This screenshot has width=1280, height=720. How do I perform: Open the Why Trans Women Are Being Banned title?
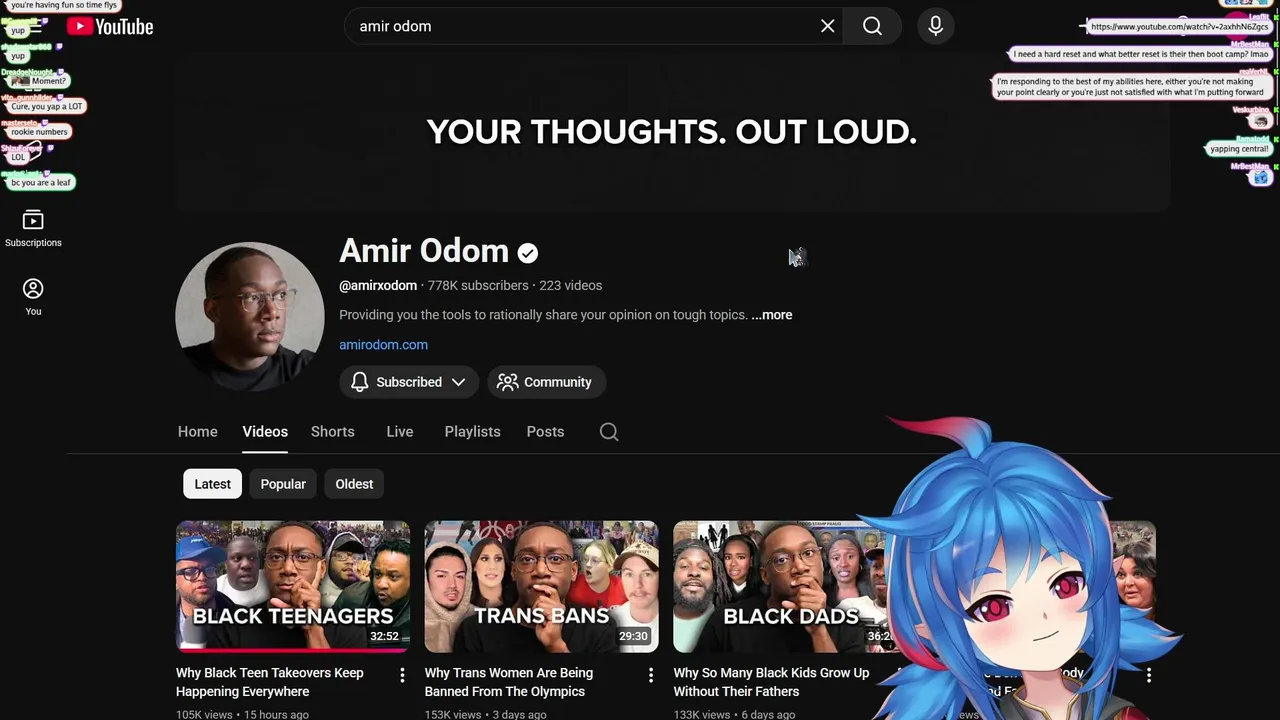[509, 682]
